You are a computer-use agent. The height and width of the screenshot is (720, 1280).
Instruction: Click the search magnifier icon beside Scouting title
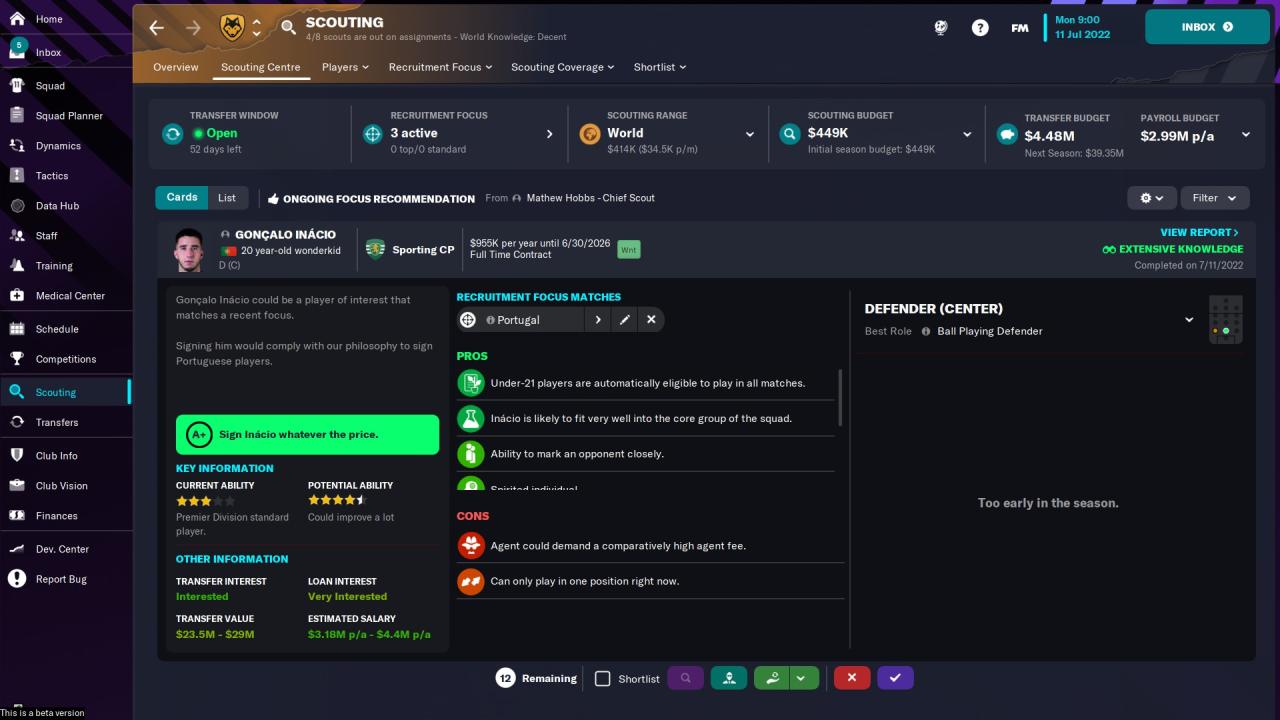coord(288,27)
